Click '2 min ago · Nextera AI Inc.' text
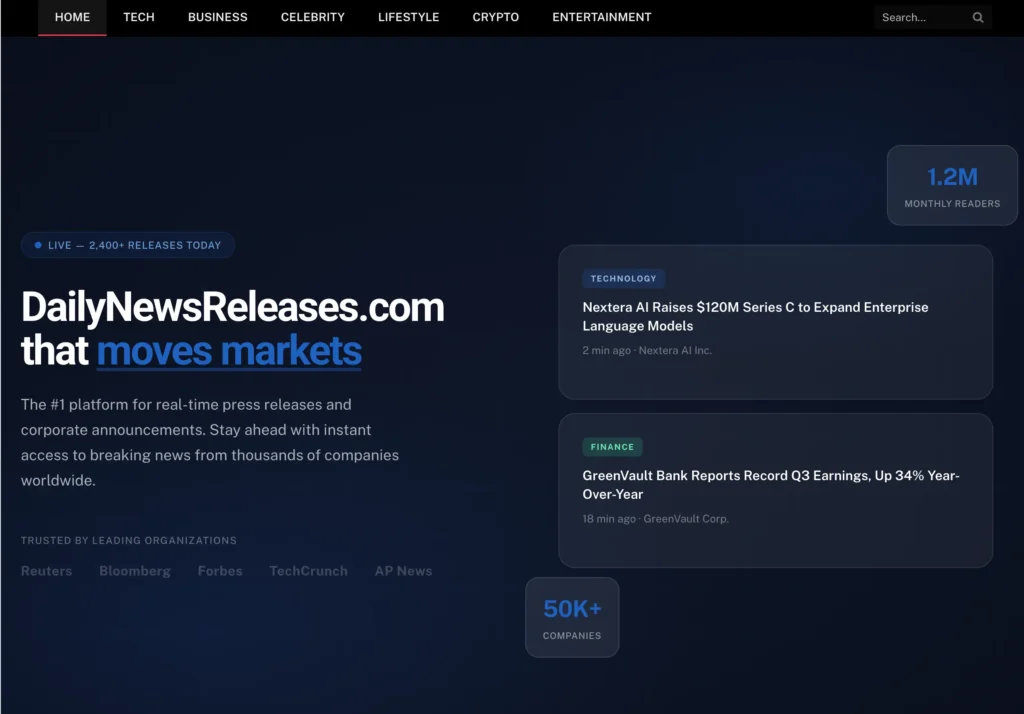1024x714 pixels. tap(647, 350)
